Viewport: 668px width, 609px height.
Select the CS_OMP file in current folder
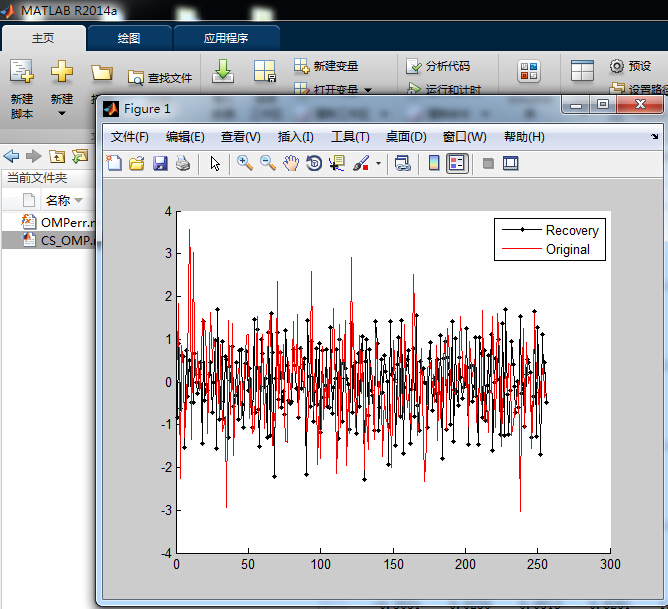point(58,240)
